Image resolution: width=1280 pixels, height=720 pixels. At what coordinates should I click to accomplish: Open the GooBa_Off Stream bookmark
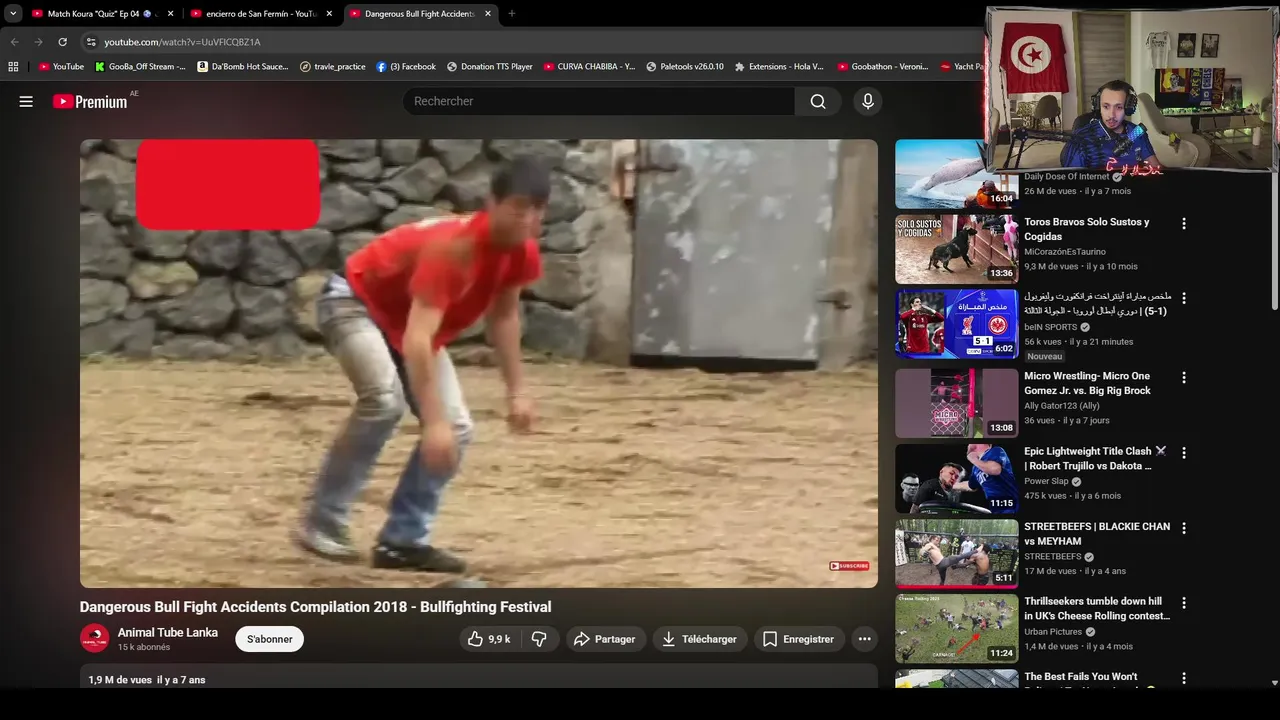click(141, 67)
